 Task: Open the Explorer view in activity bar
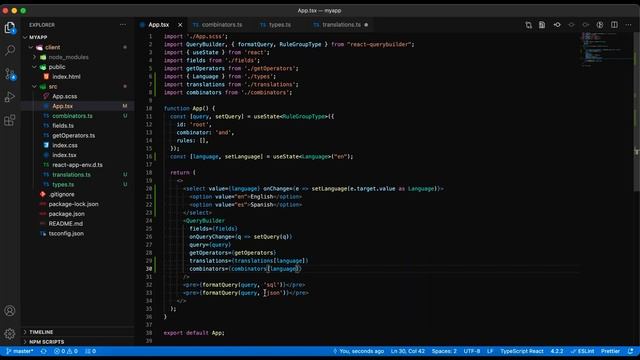point(10,27)
